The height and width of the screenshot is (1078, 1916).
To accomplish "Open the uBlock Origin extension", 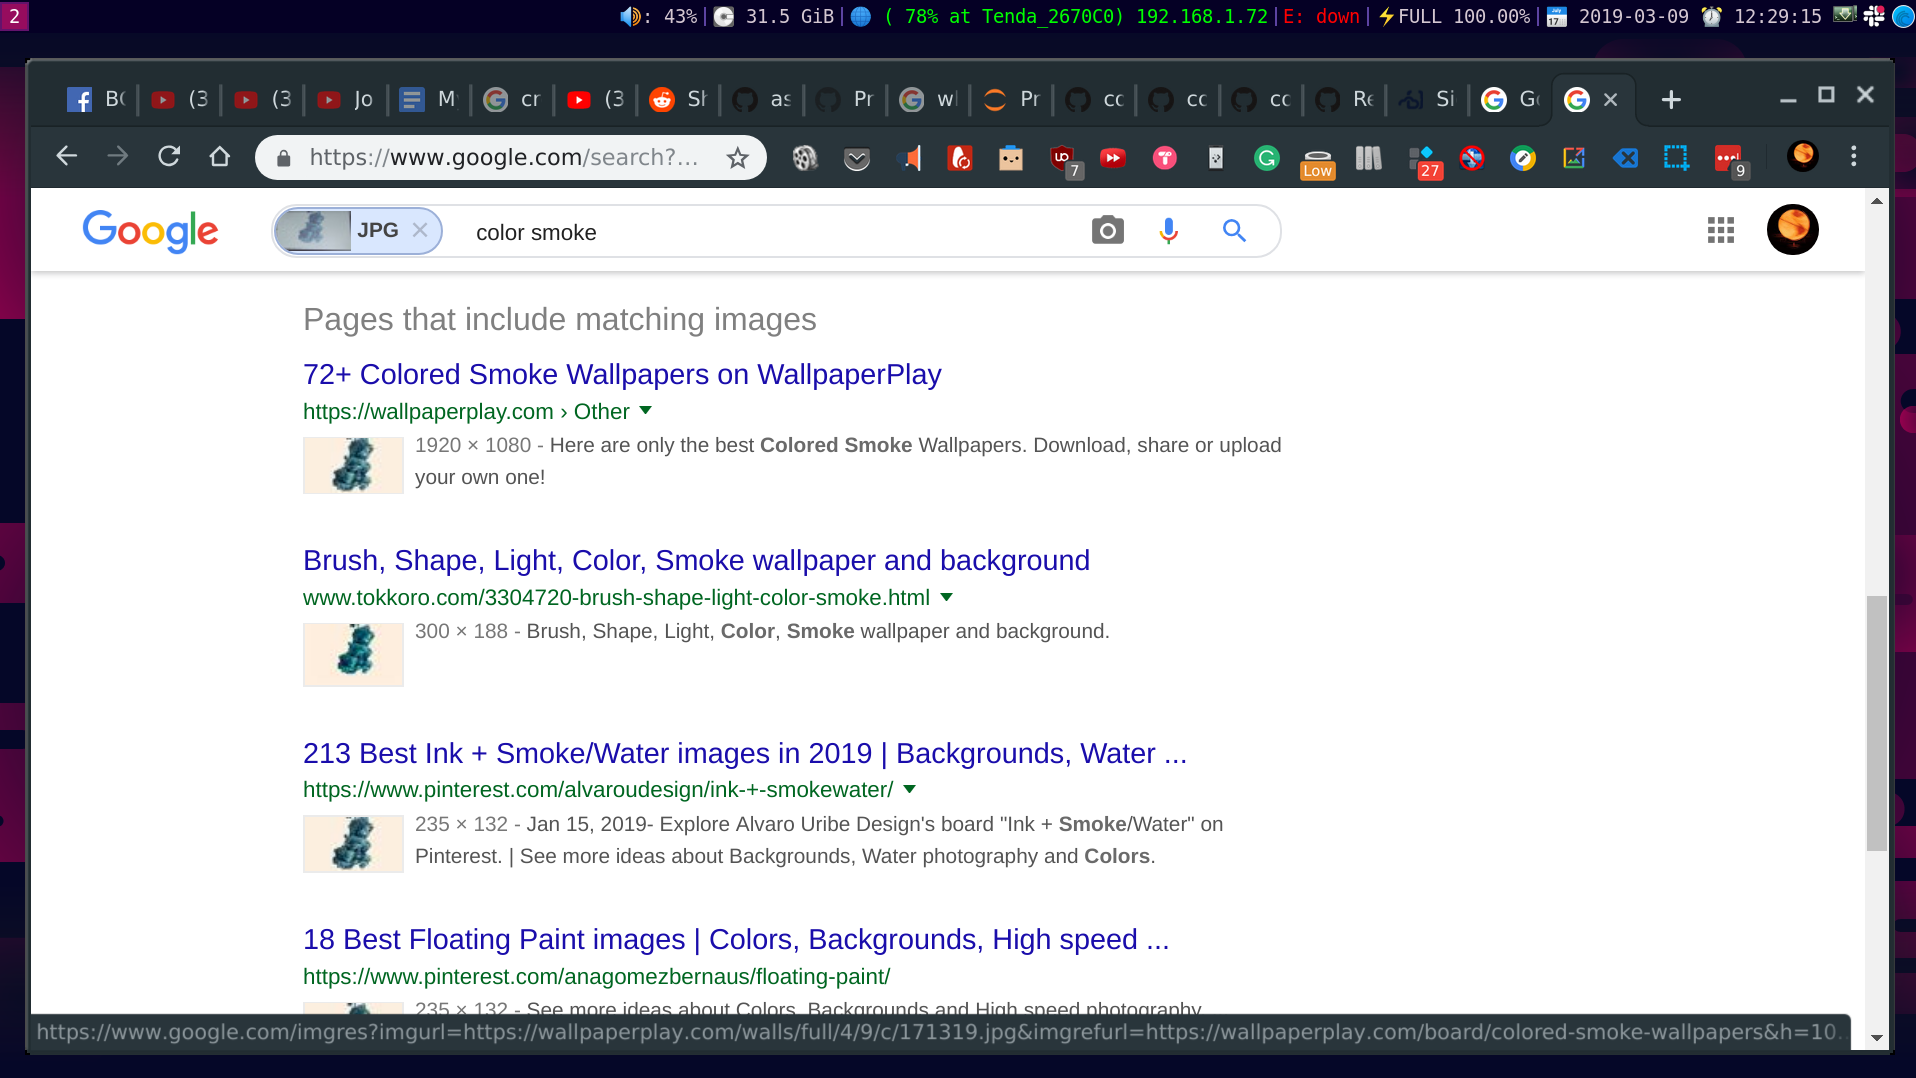I will pyautogui.click(x=1063, y=158).
